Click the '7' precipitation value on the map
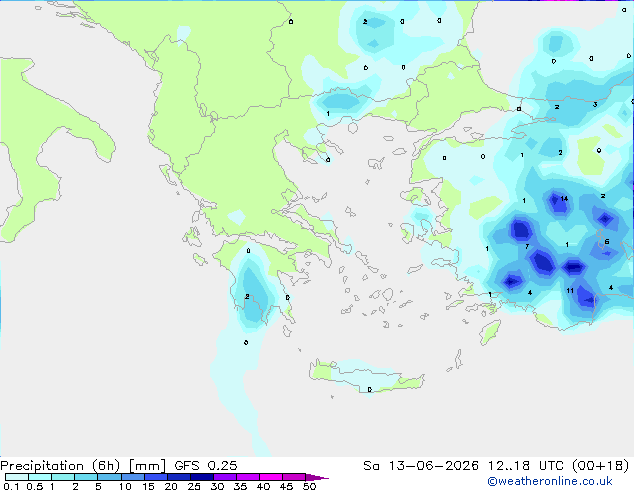Viewport: 634px width, 490px height. tap(527, 246)
